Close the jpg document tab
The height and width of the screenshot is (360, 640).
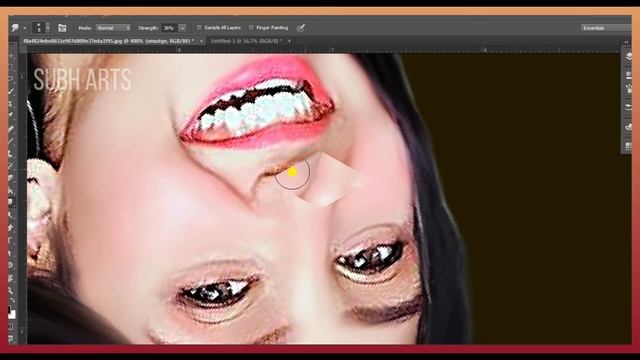201,41
